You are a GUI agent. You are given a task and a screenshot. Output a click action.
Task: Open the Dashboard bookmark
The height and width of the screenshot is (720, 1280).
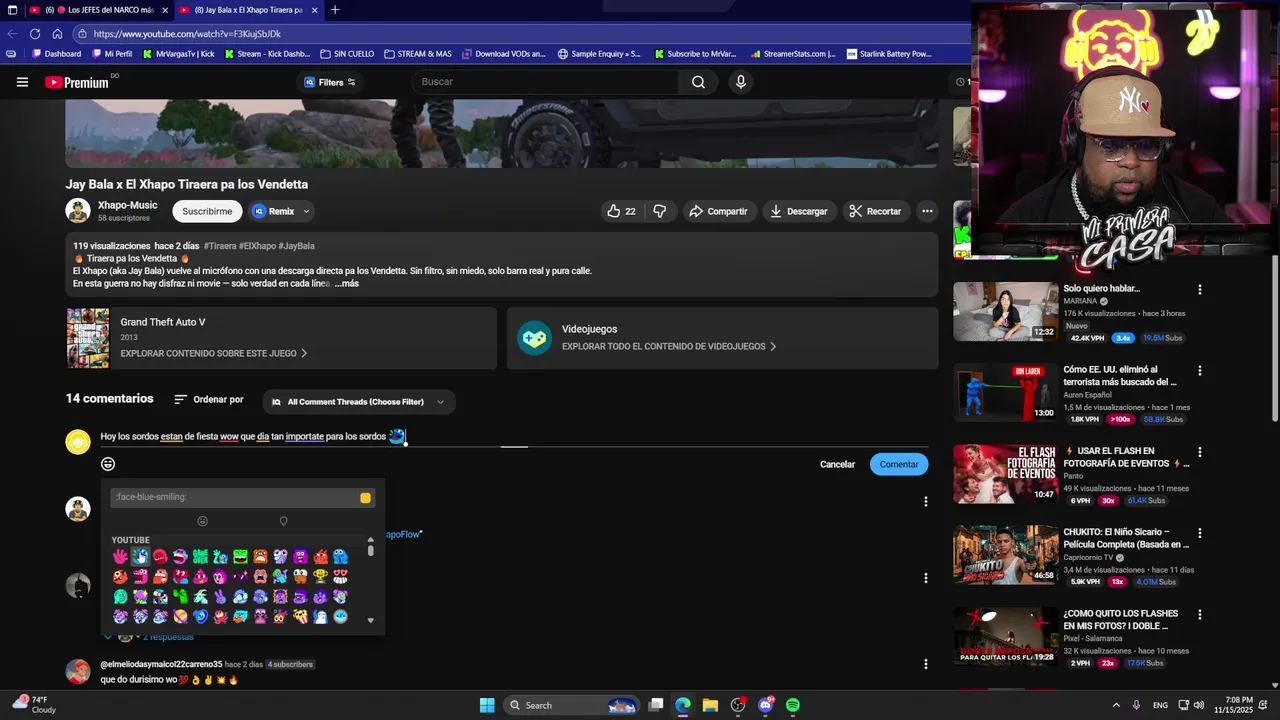pos(57,54)
